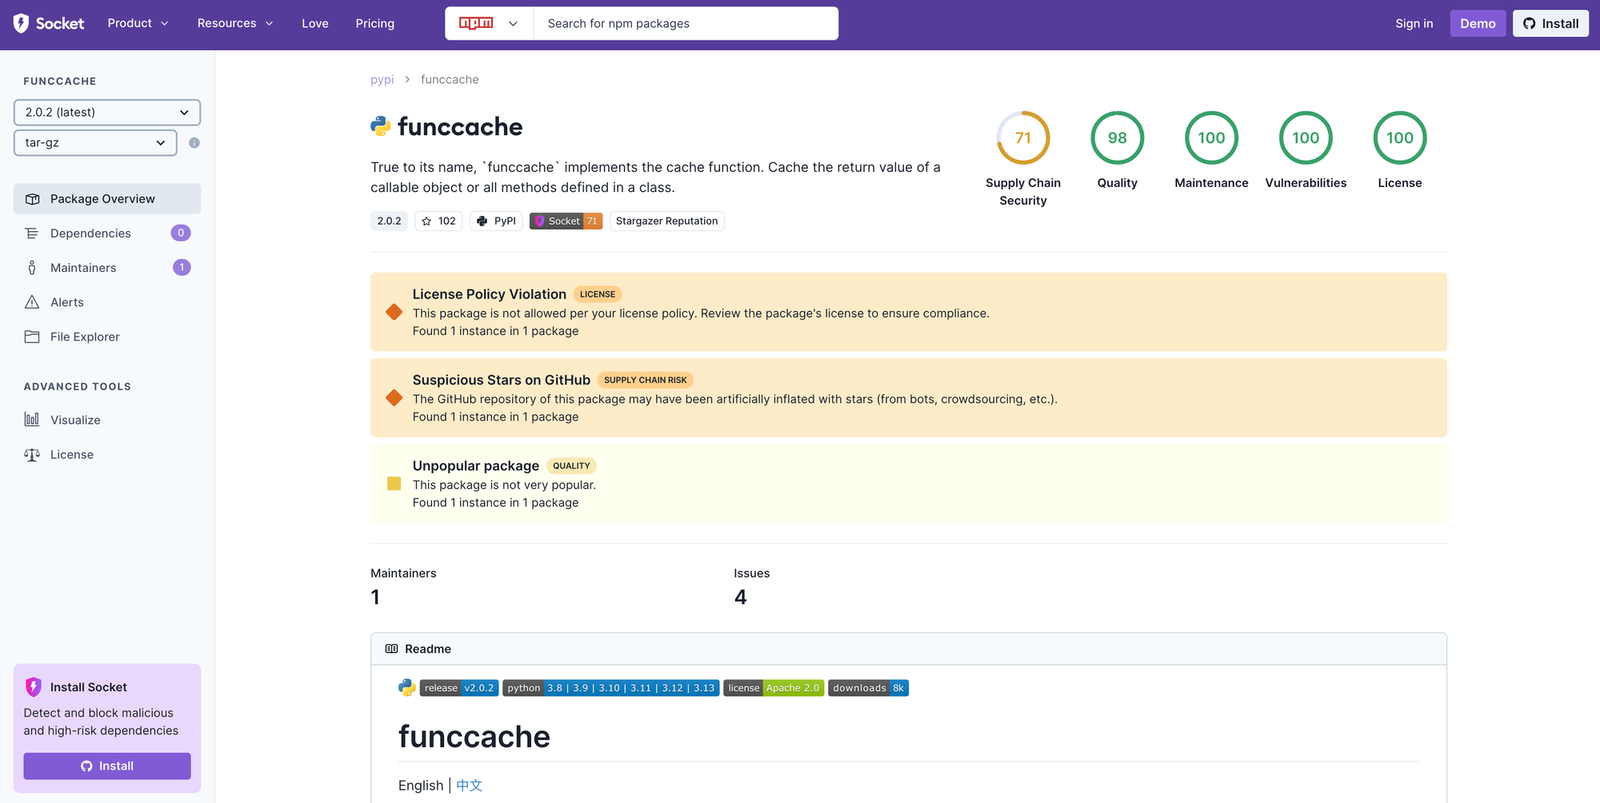Click the Alerts warning triangle icon
The image size is (1600, 803).
click(32, 302)
